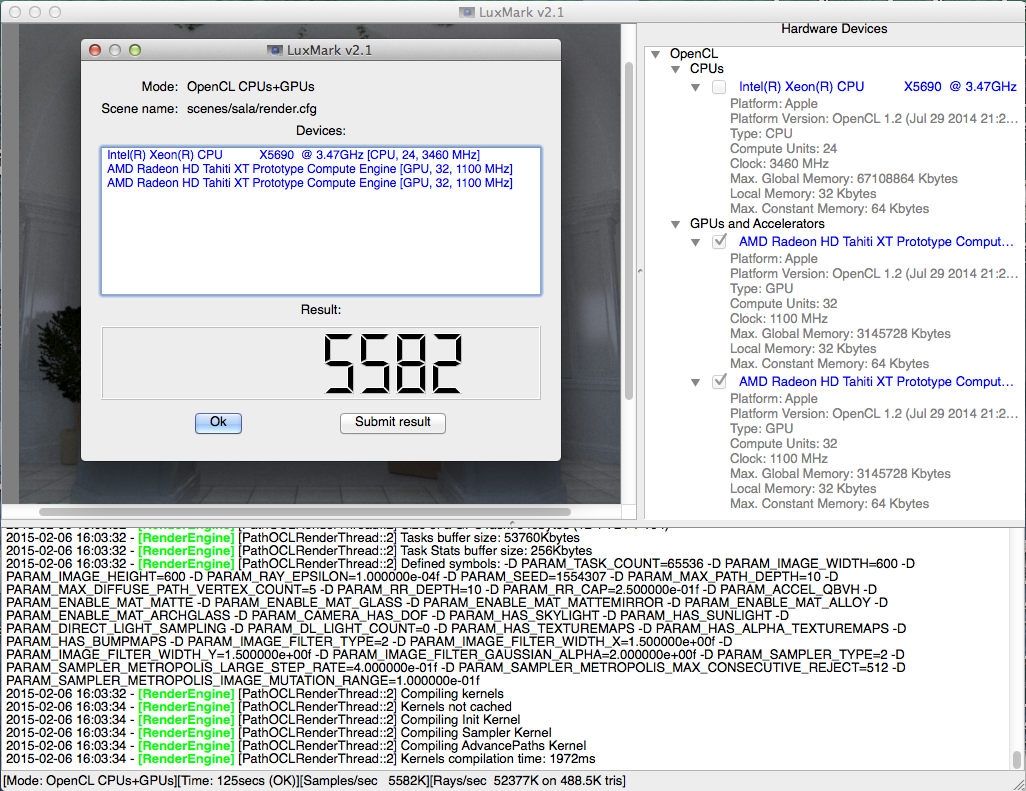Collapse the OpenCL tree node
Image resolution: width=1026 pixels, height=791 pixels.
click(656, 54)
